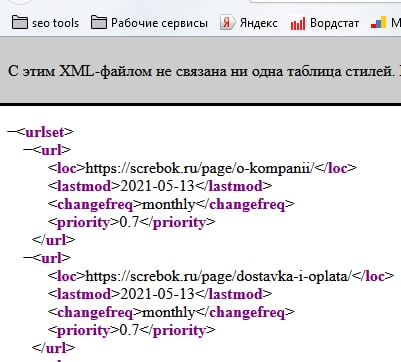Collapse the url node containing o-kompanii
401x362 pixels.
point(28,150)
